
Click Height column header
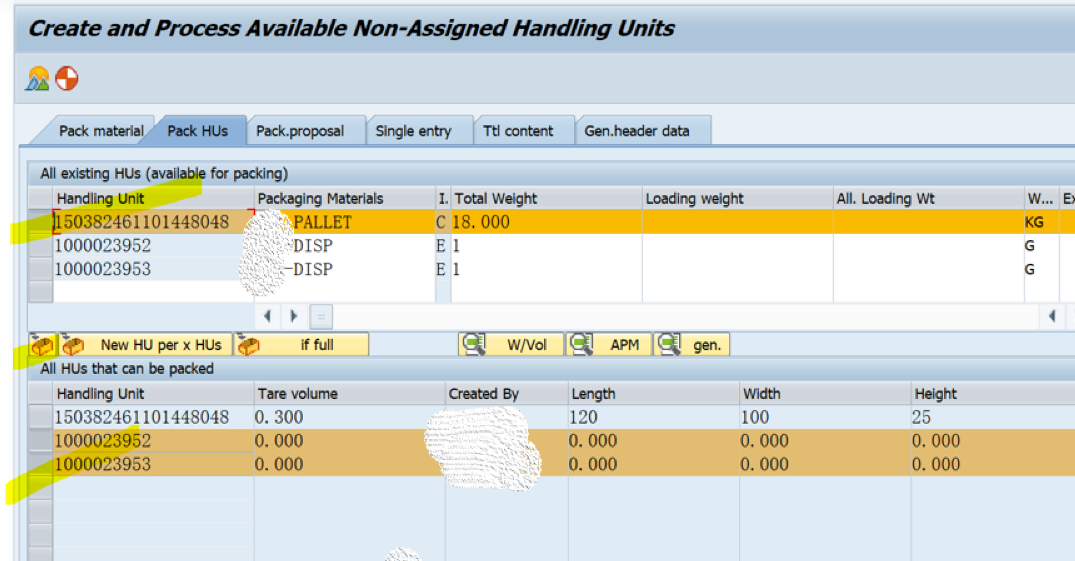click(x=993, y=394)
